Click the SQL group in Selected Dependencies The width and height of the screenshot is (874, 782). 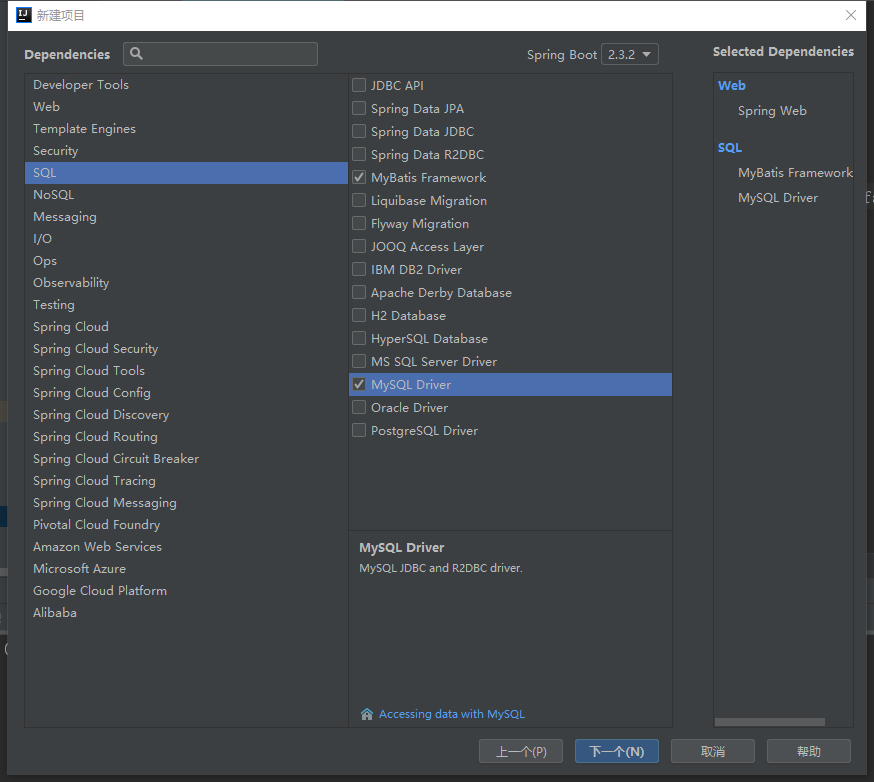point(730,148)
